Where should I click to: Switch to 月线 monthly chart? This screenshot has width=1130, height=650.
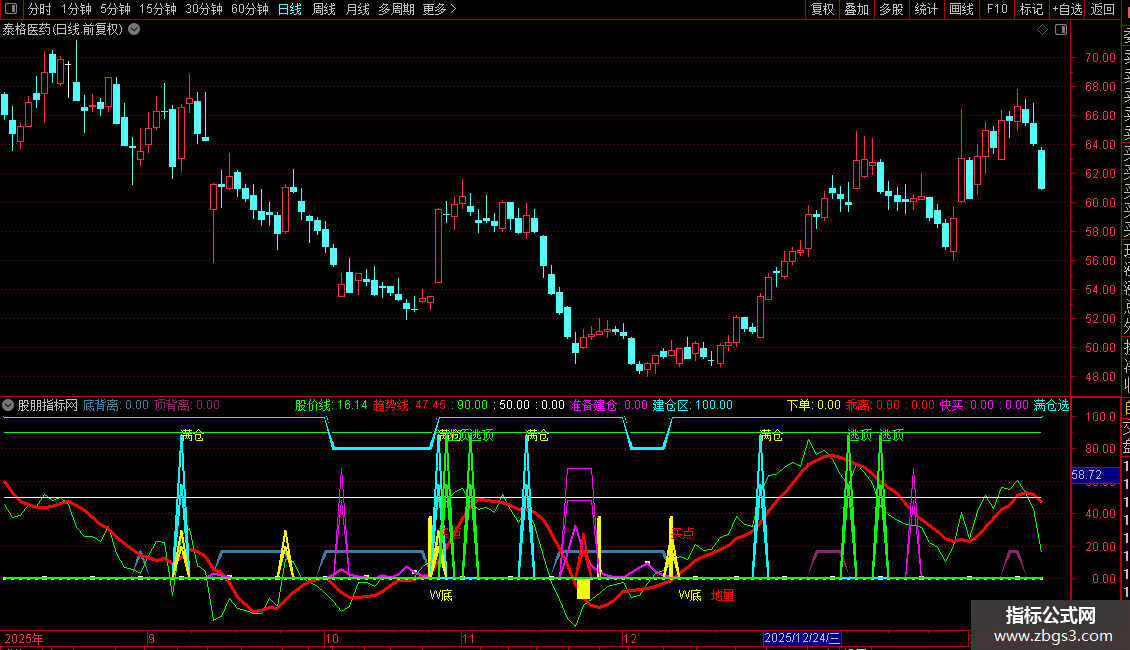357,9
